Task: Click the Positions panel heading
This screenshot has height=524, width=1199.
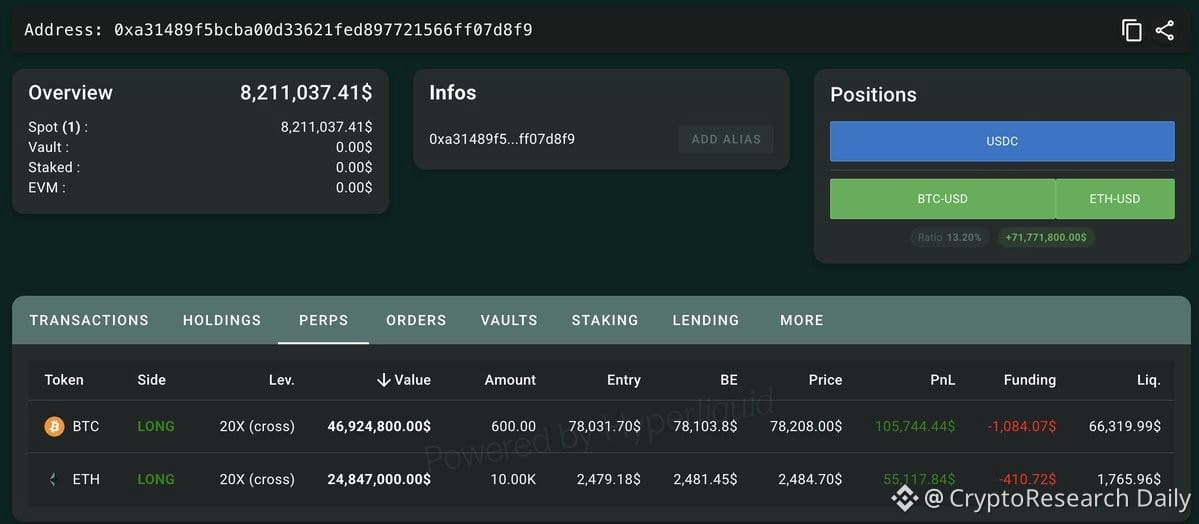Action: (873, 95)
